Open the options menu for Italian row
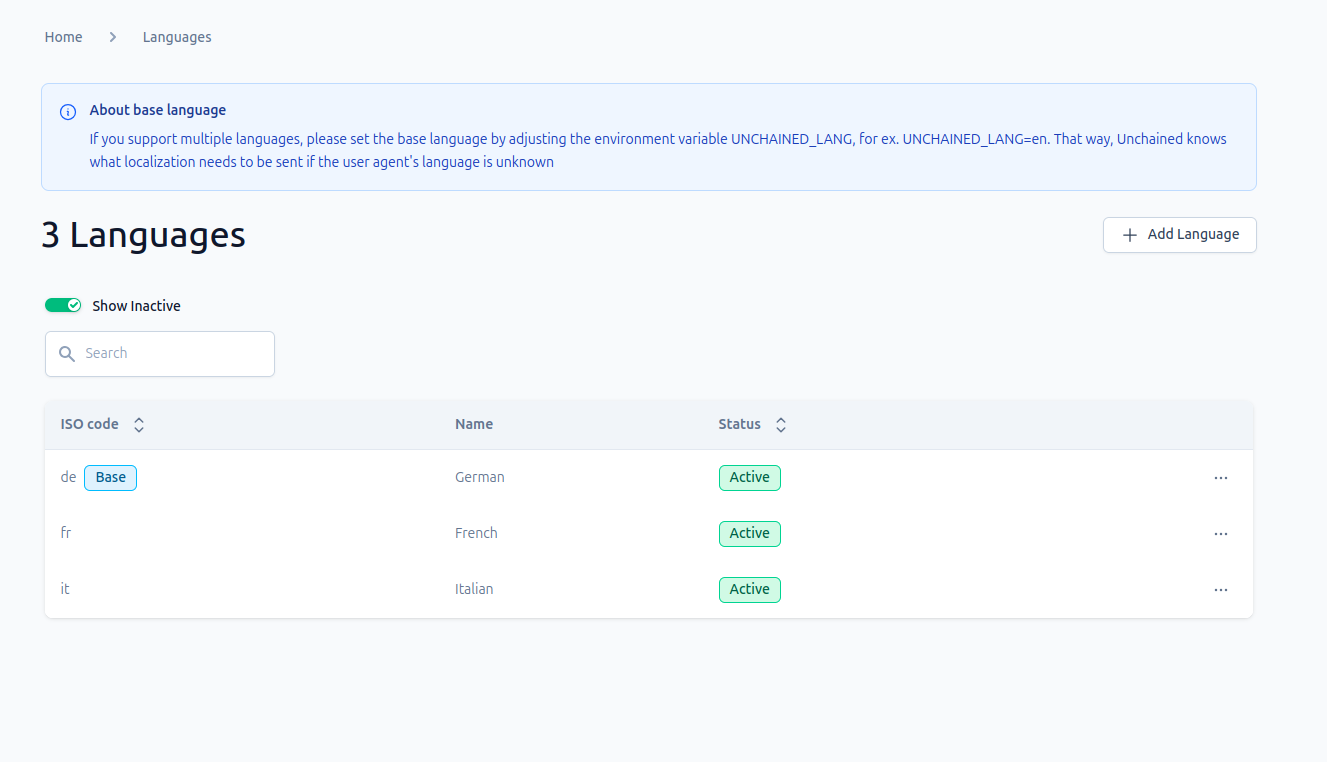This screenshot has height=762, width=1327. click(x=1220, y=590)
